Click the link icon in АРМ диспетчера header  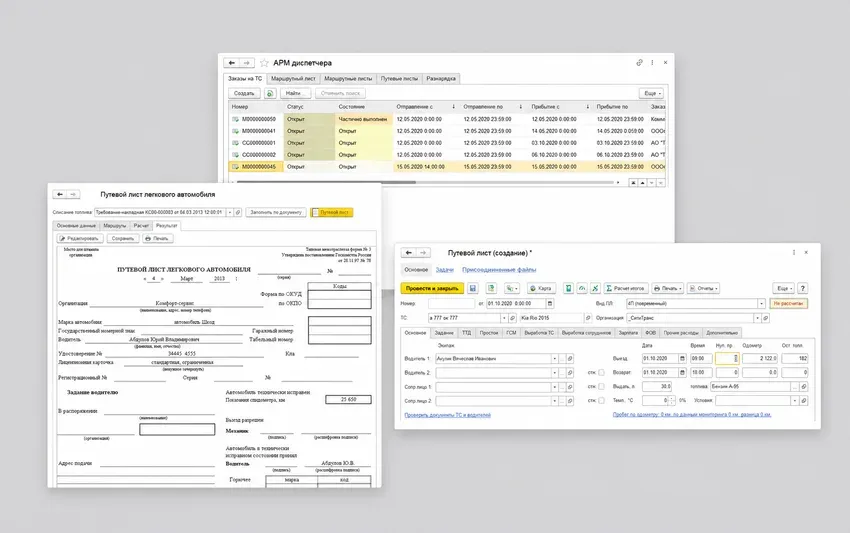click(x=639, y=62)
